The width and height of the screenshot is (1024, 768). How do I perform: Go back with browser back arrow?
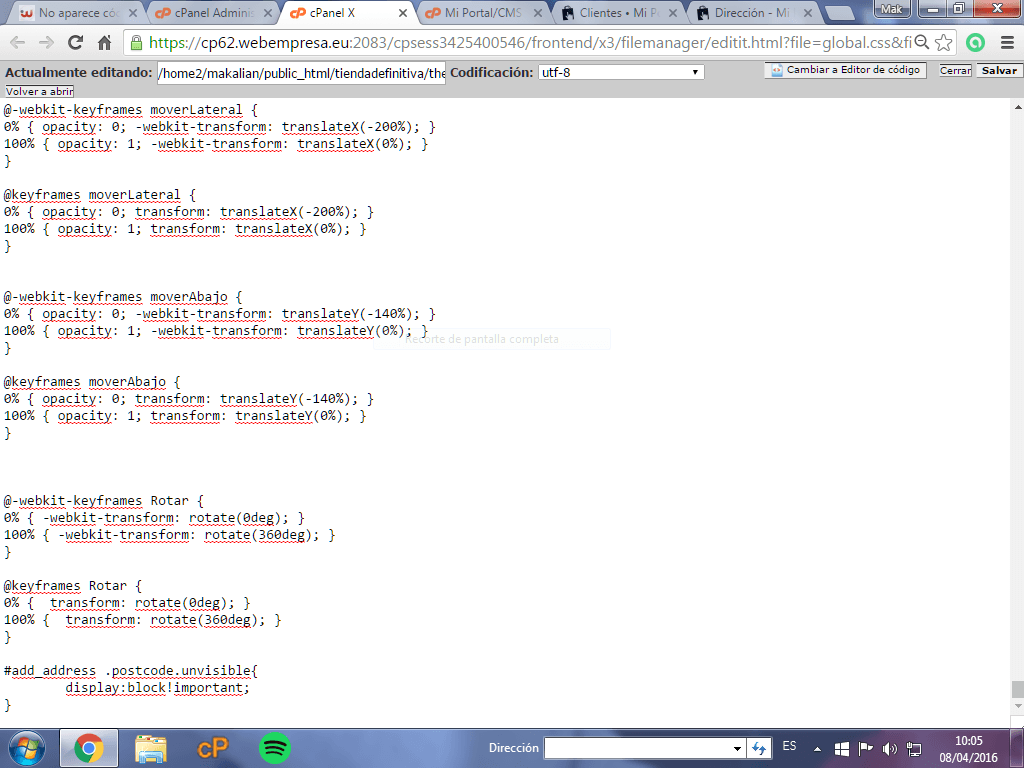18,42
